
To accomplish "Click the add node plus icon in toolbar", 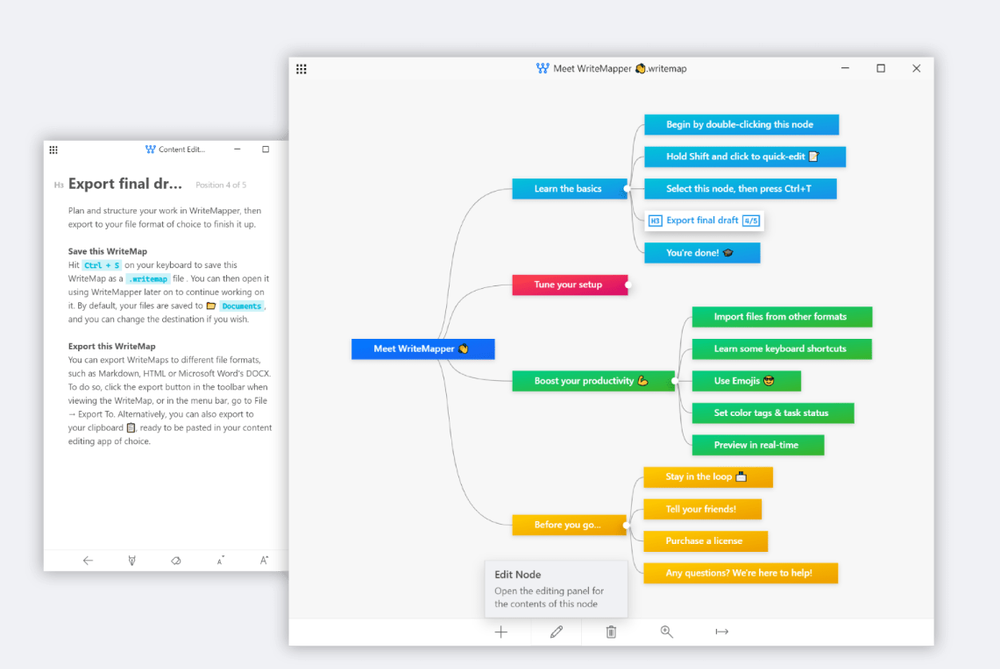I will pos(501,632).
